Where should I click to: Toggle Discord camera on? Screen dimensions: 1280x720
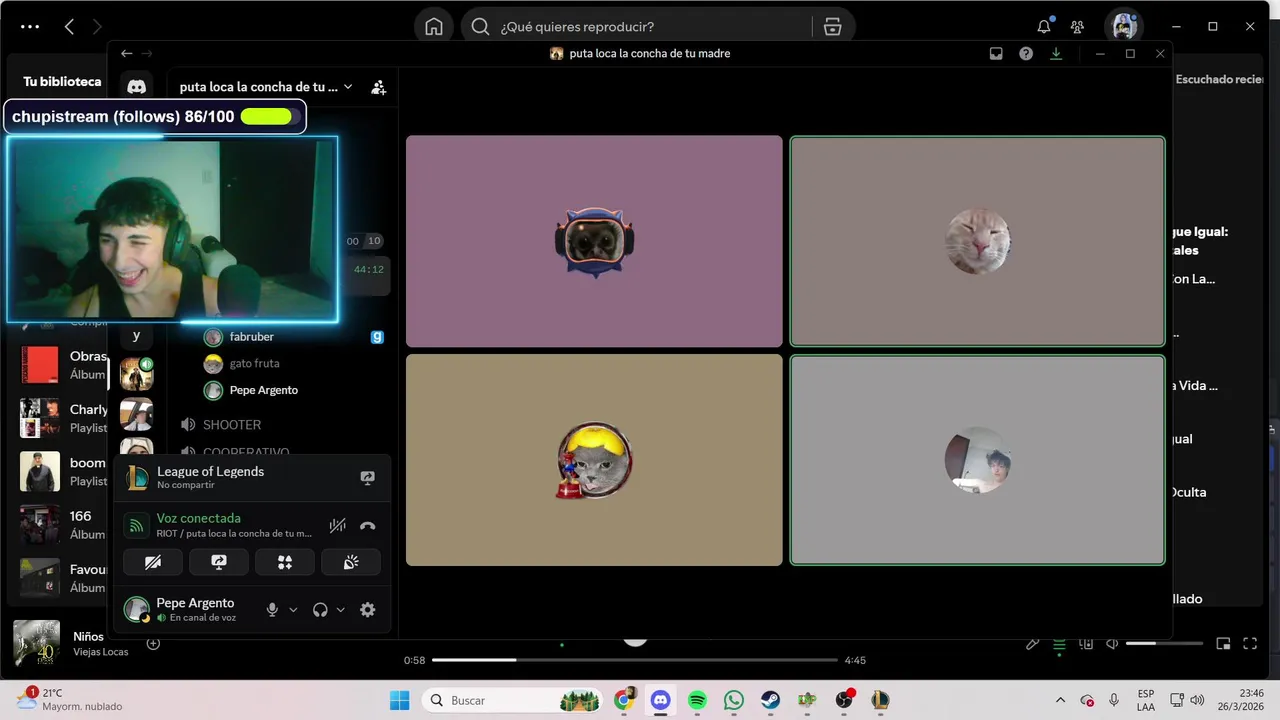tap(153, 562)
